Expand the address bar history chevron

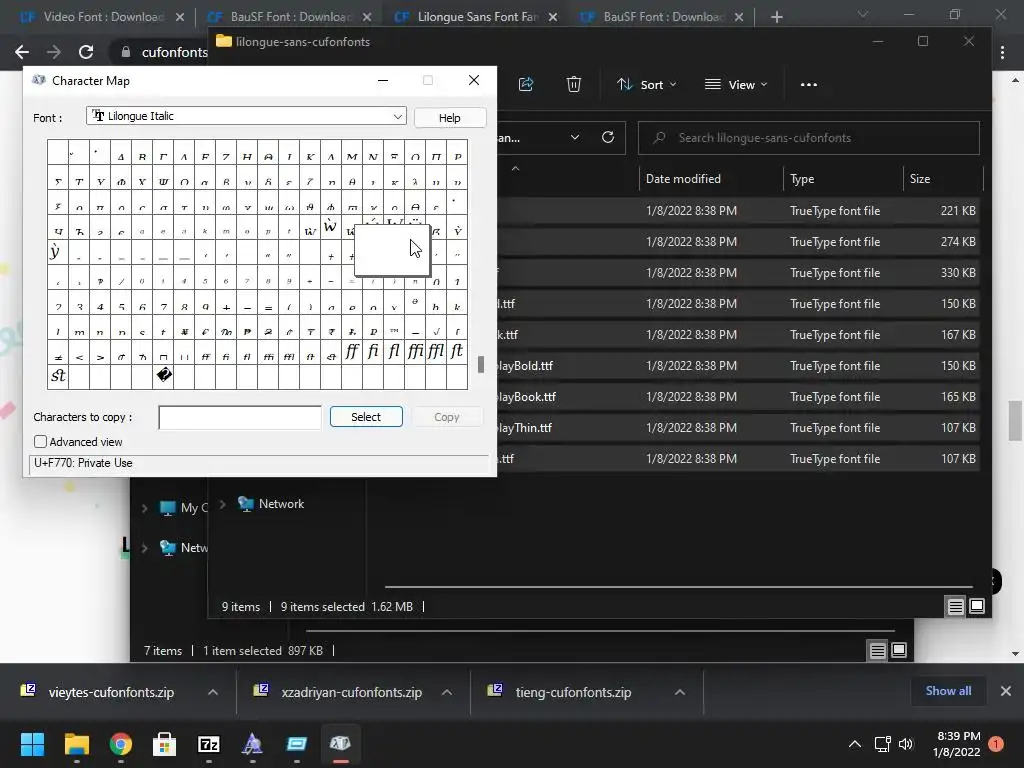click(575, 137)
